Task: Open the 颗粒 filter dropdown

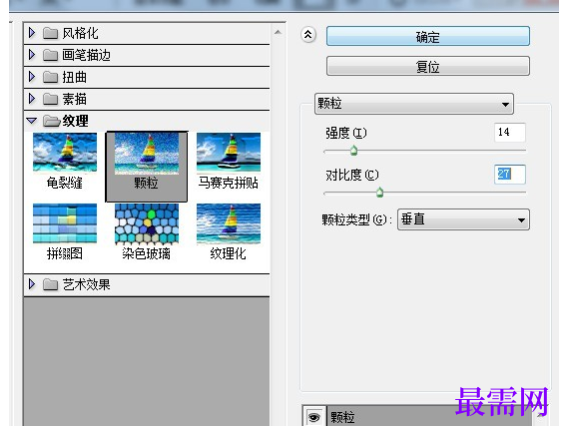Action: pyautogui.click(x=414, y=104)
